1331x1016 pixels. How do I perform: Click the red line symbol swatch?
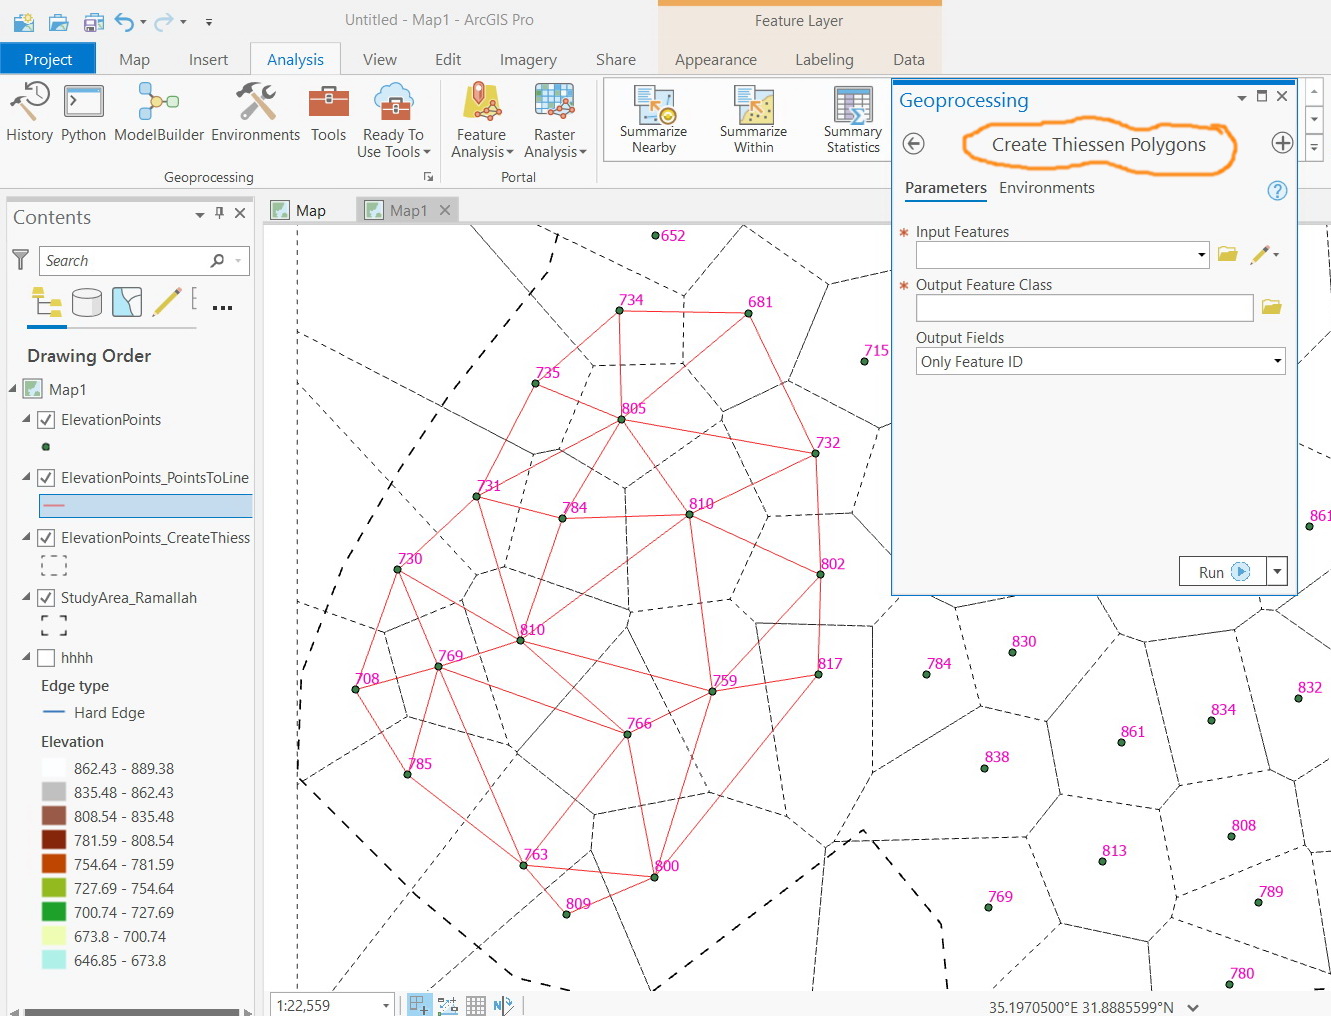pos(54,506)
